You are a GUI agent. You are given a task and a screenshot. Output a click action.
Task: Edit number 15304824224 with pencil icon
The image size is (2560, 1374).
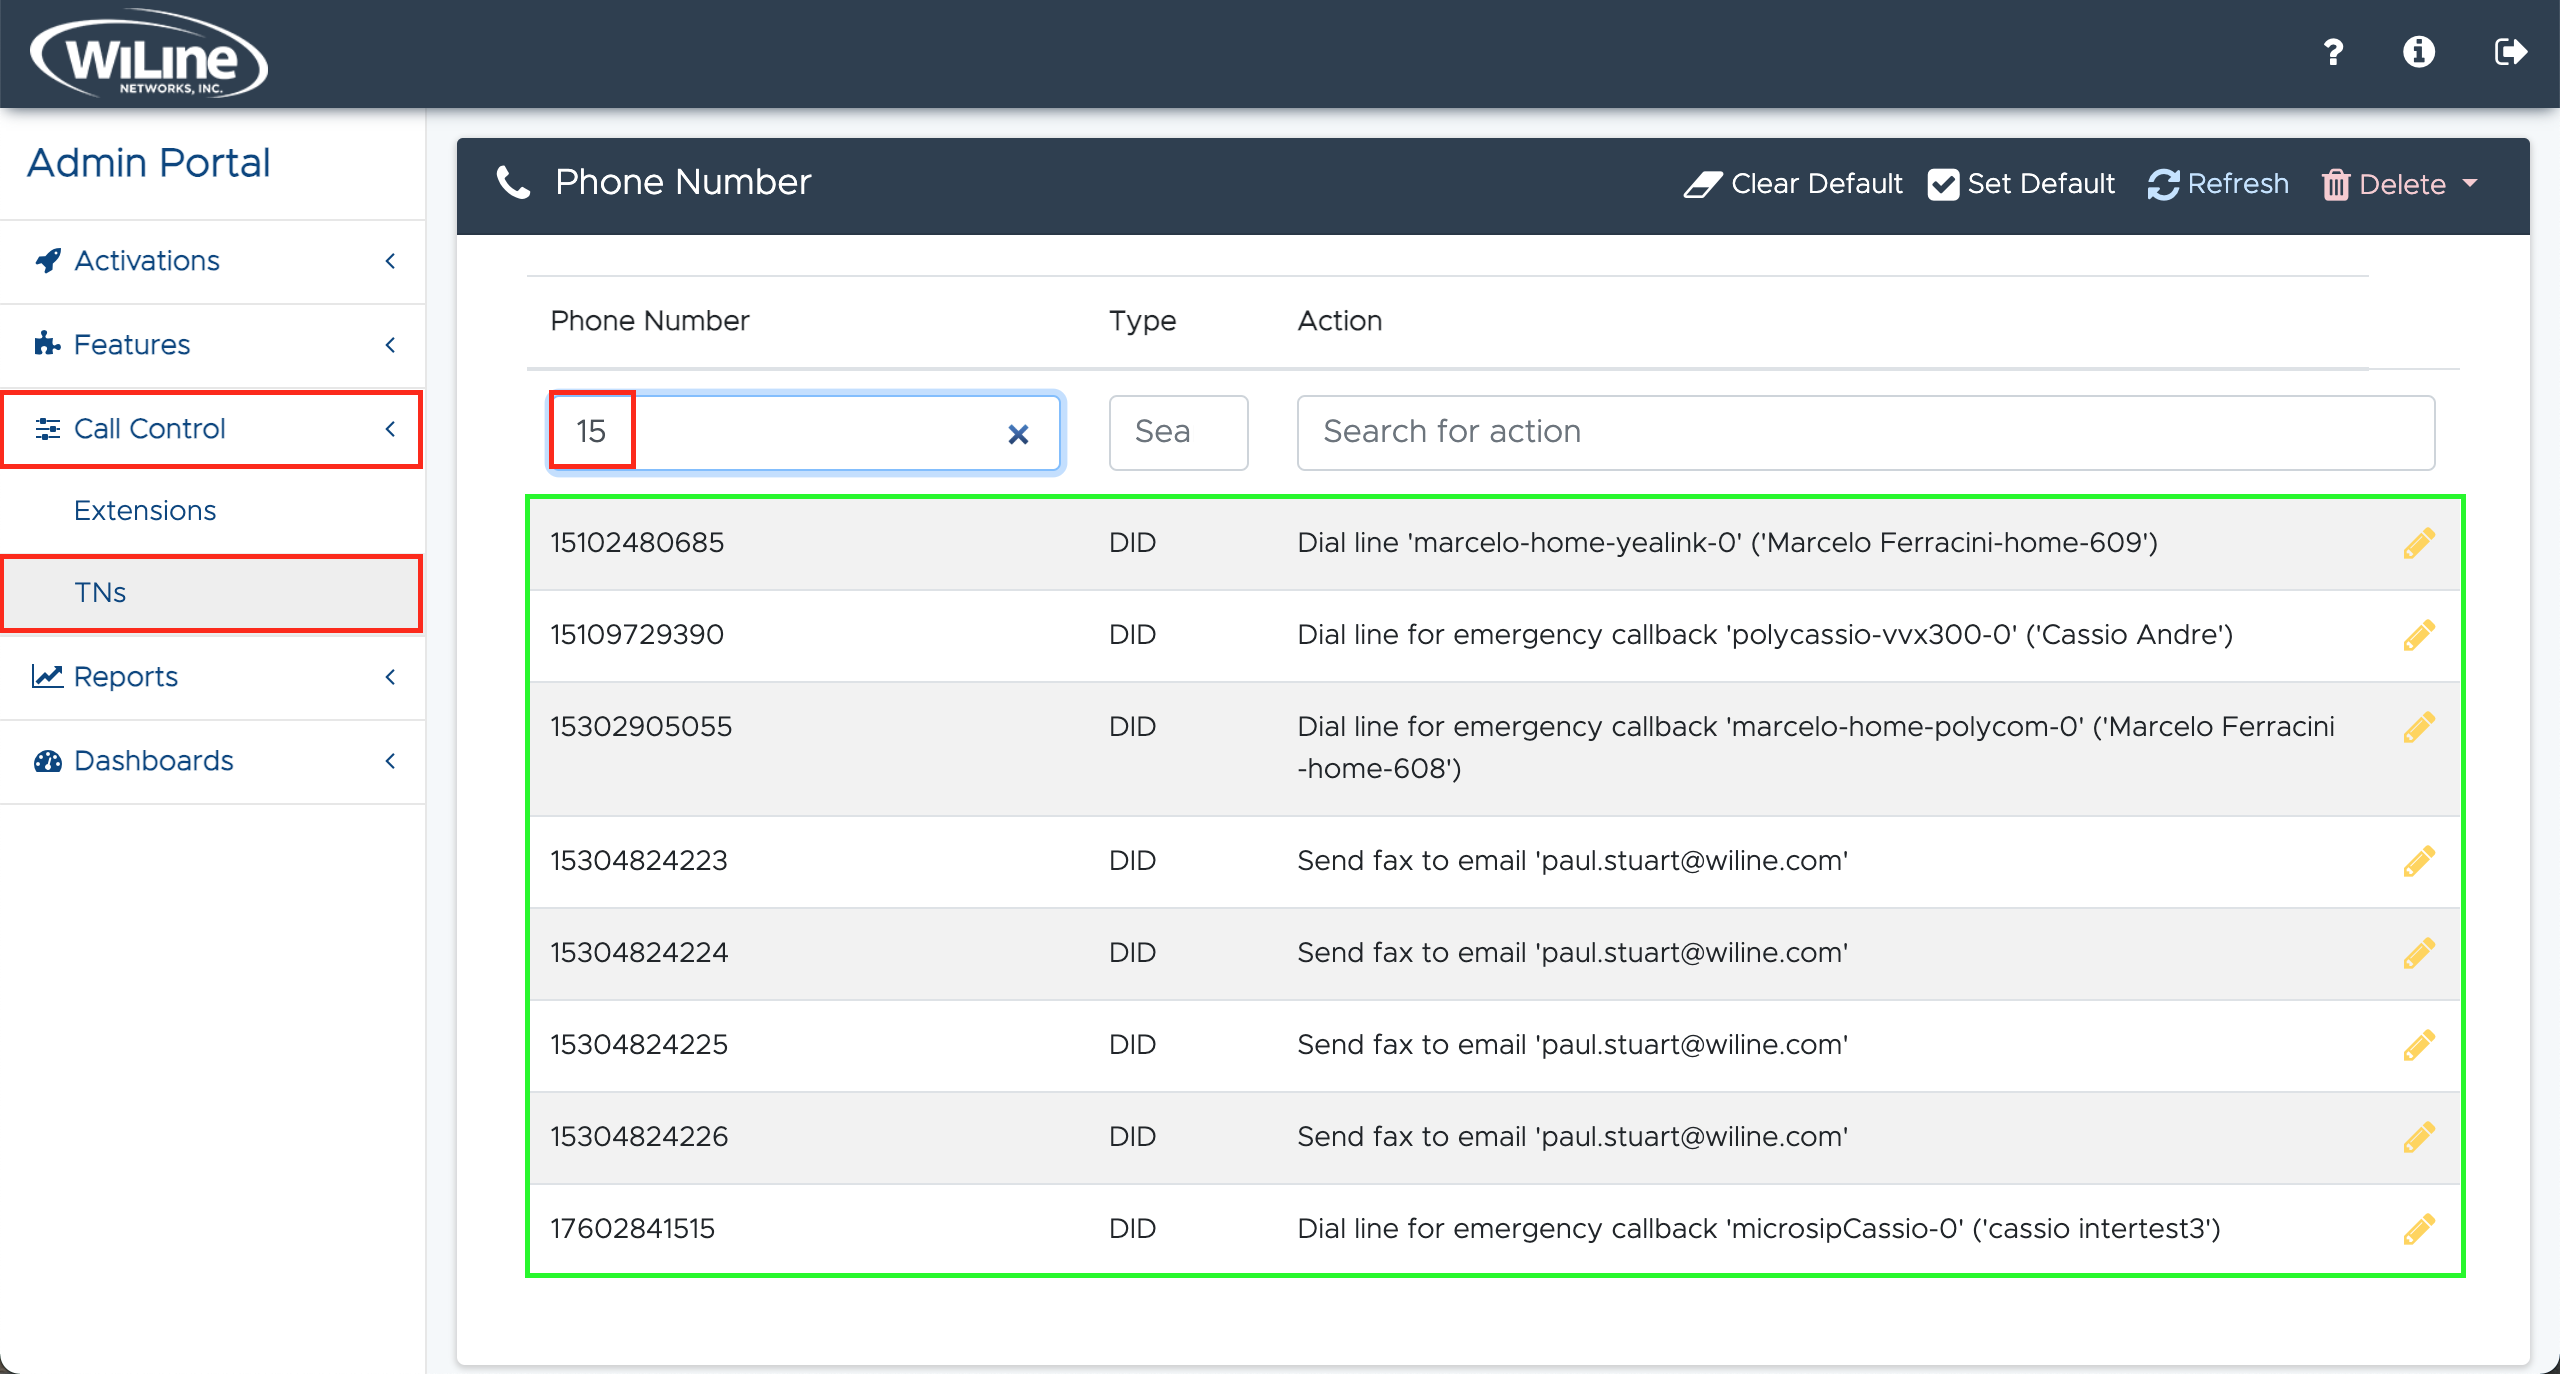click(x=2418, y=953)
